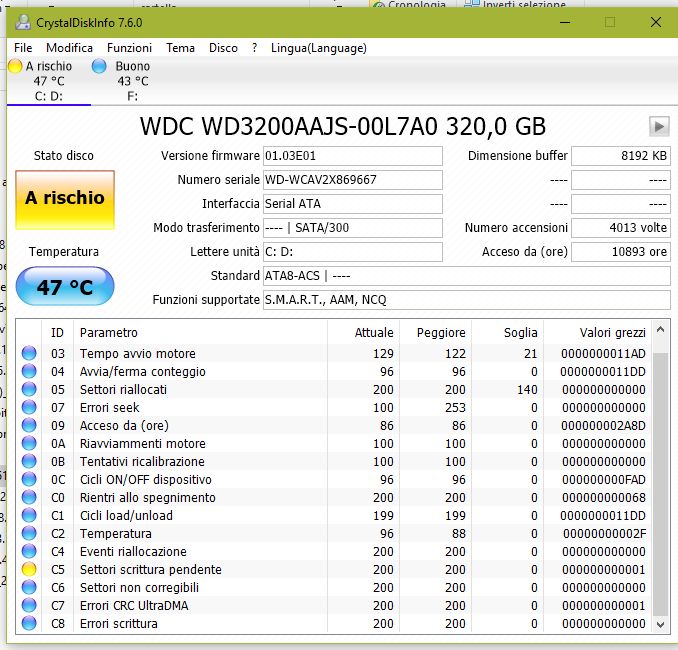Click status icon for Rientri allo spegnimento

[29, 497]
